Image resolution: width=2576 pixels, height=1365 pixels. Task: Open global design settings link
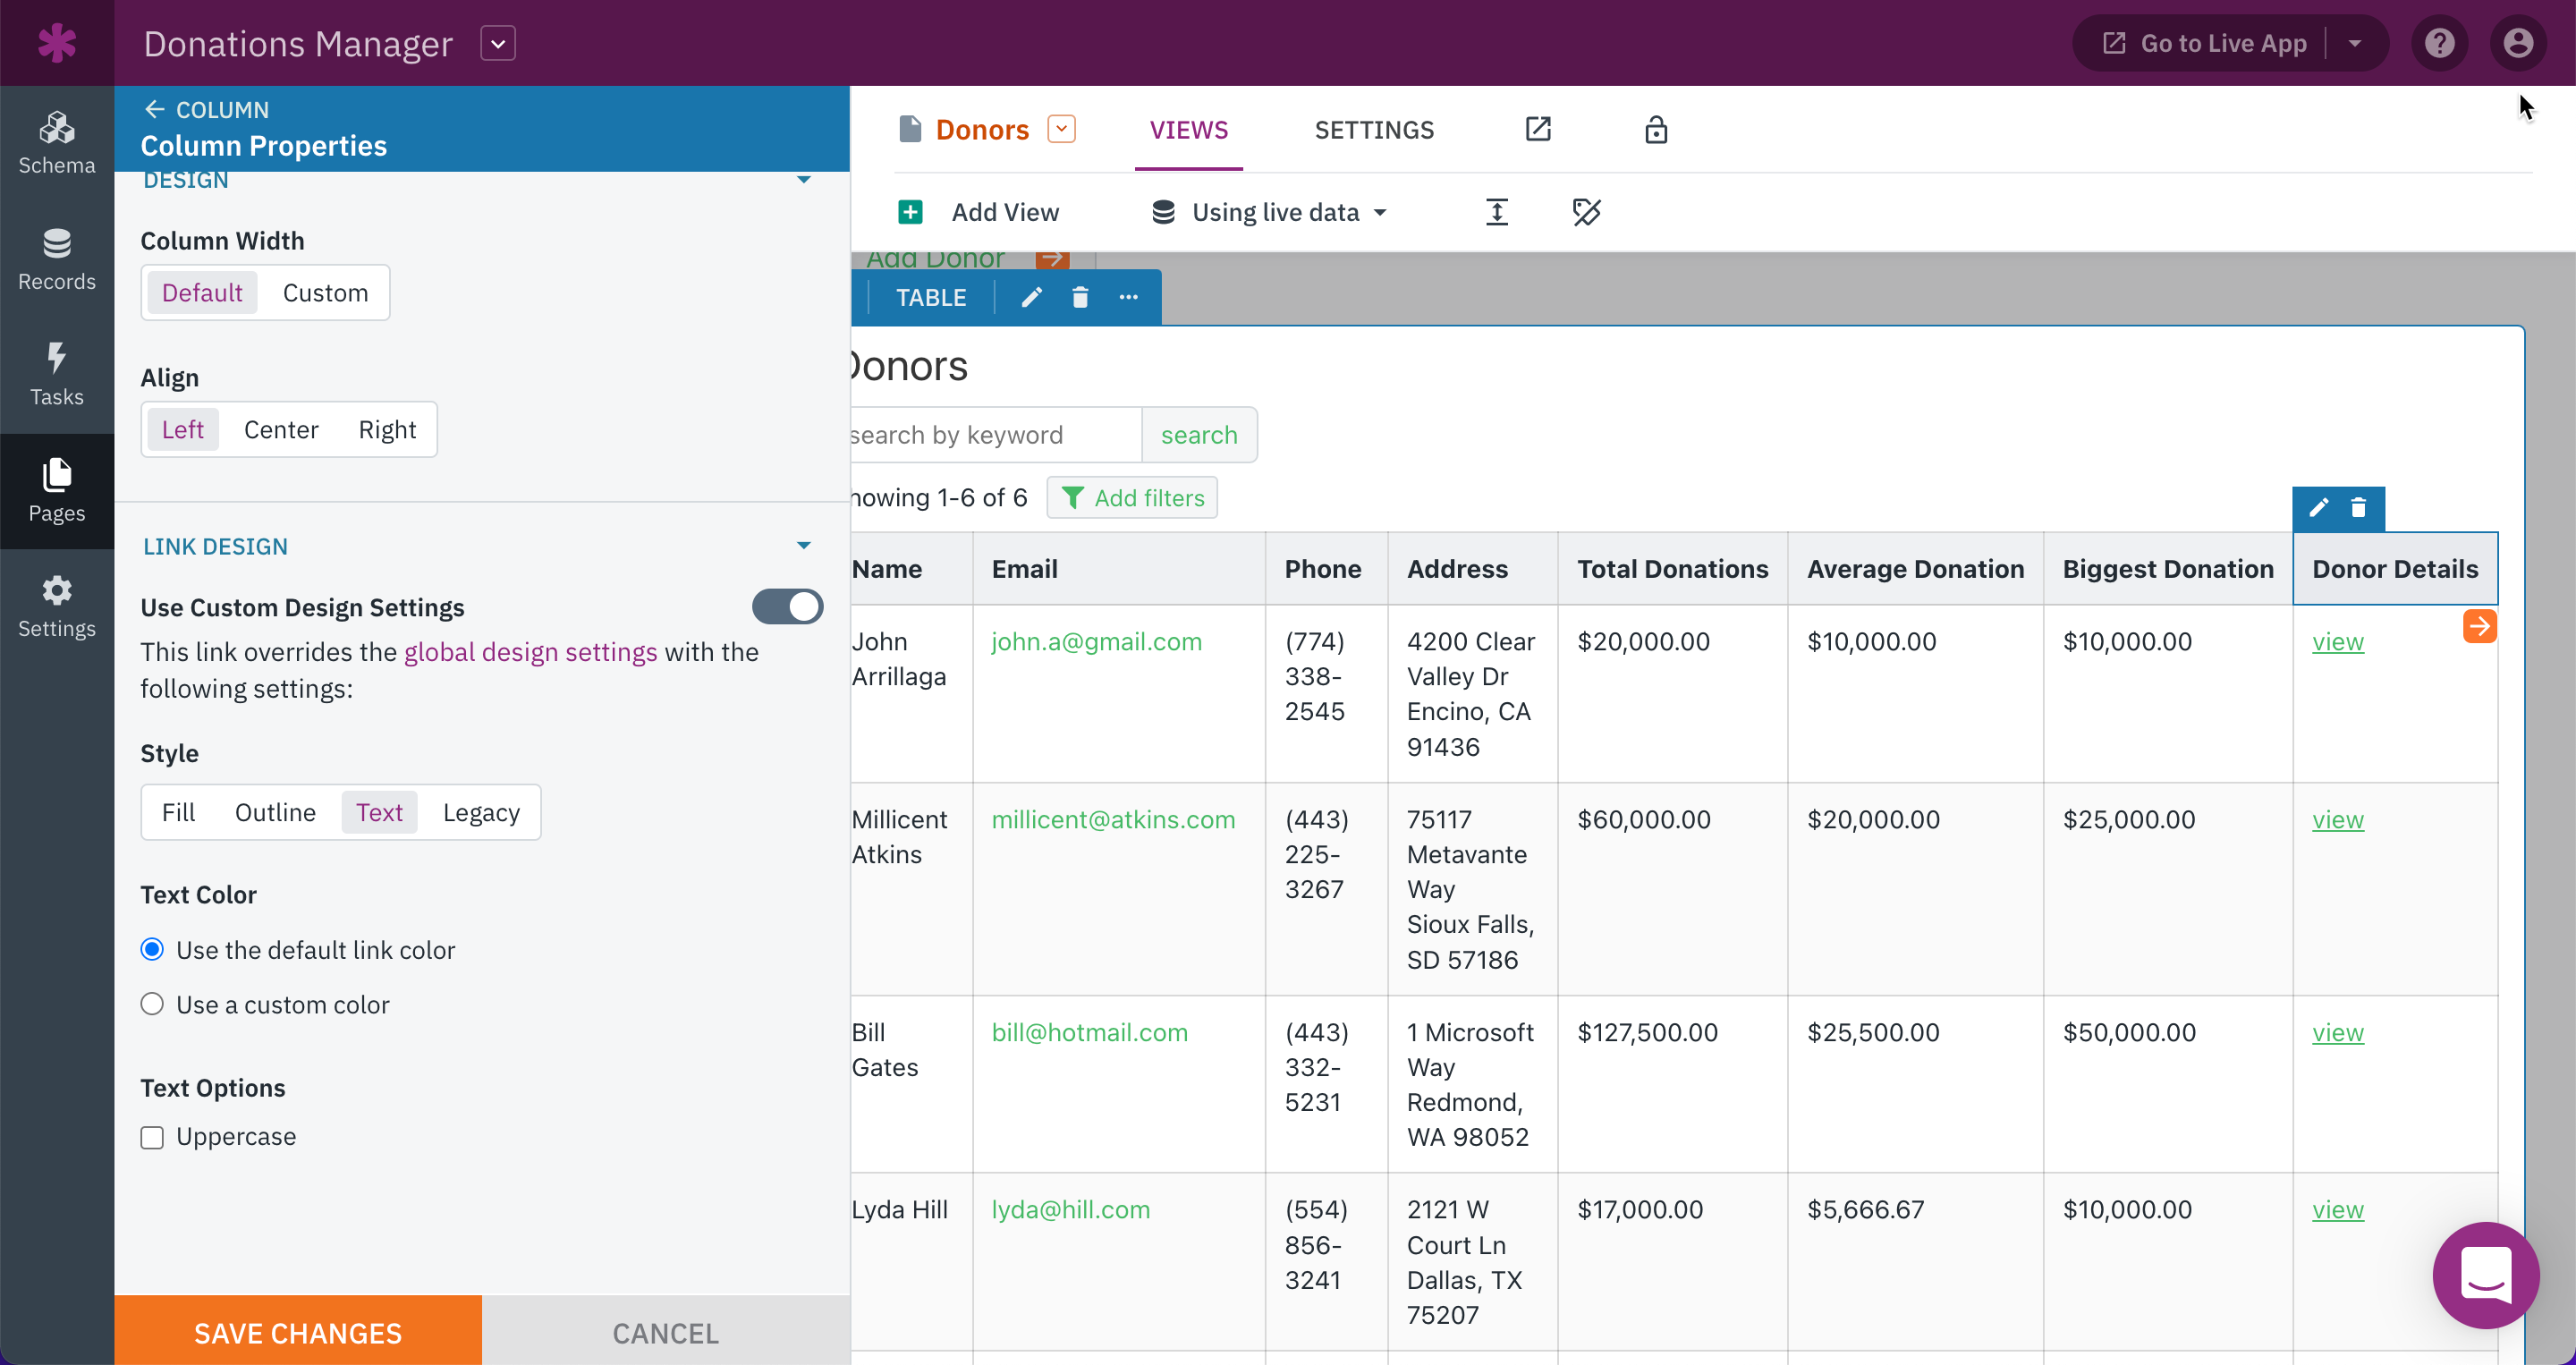pyautogui.click(x=530, y=652)
